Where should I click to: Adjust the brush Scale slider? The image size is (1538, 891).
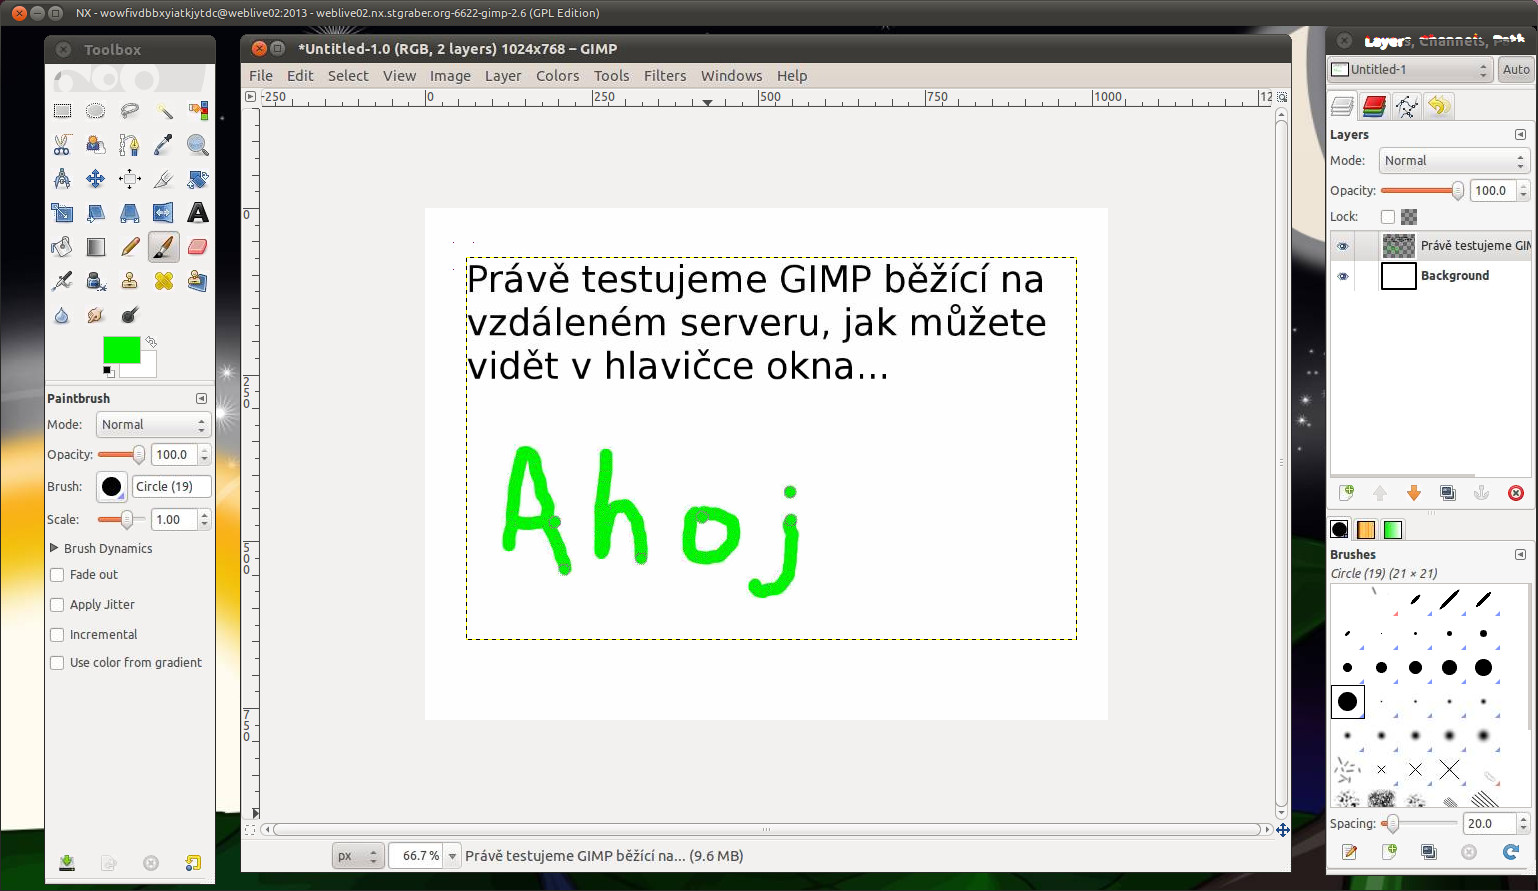[122, 520]
